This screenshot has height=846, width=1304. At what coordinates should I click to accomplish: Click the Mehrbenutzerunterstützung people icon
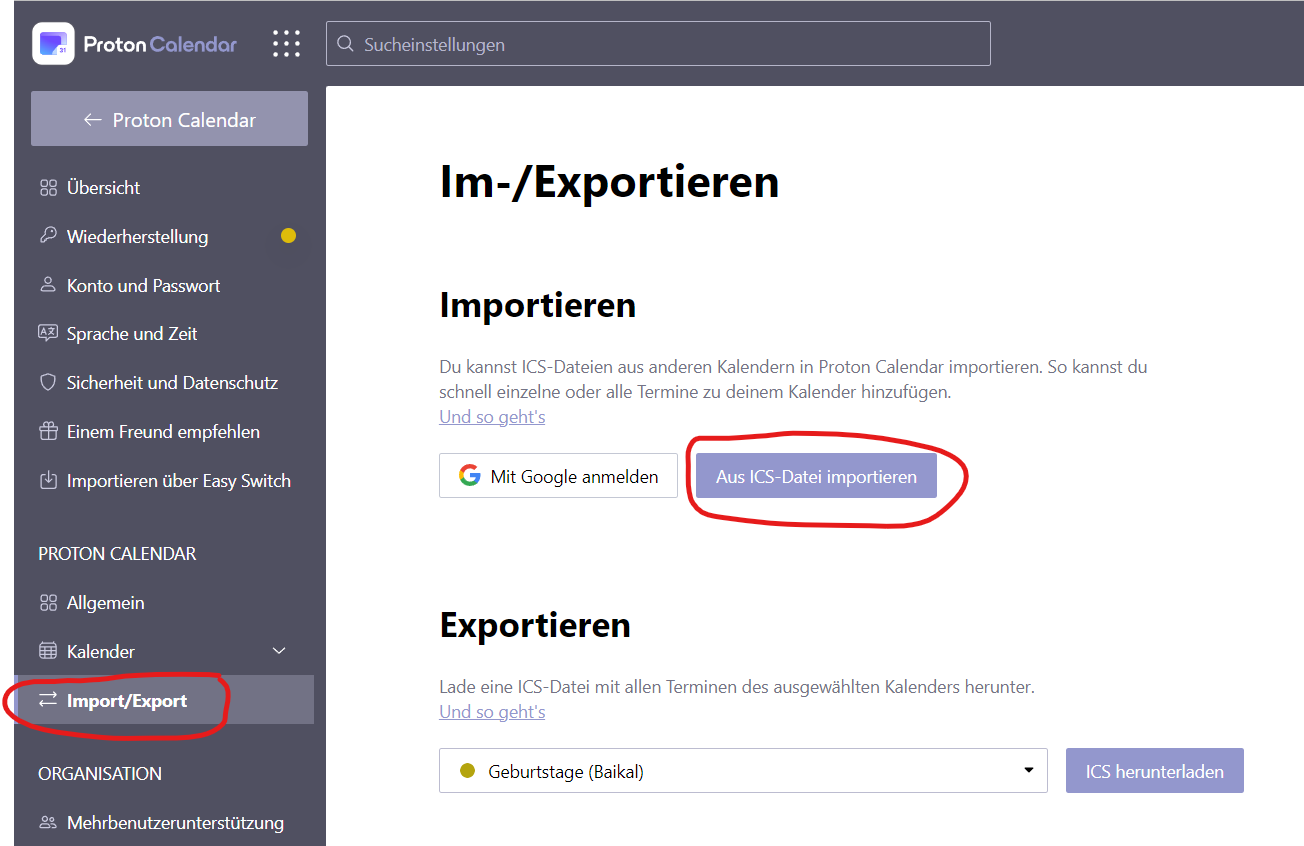click(48, 823)
